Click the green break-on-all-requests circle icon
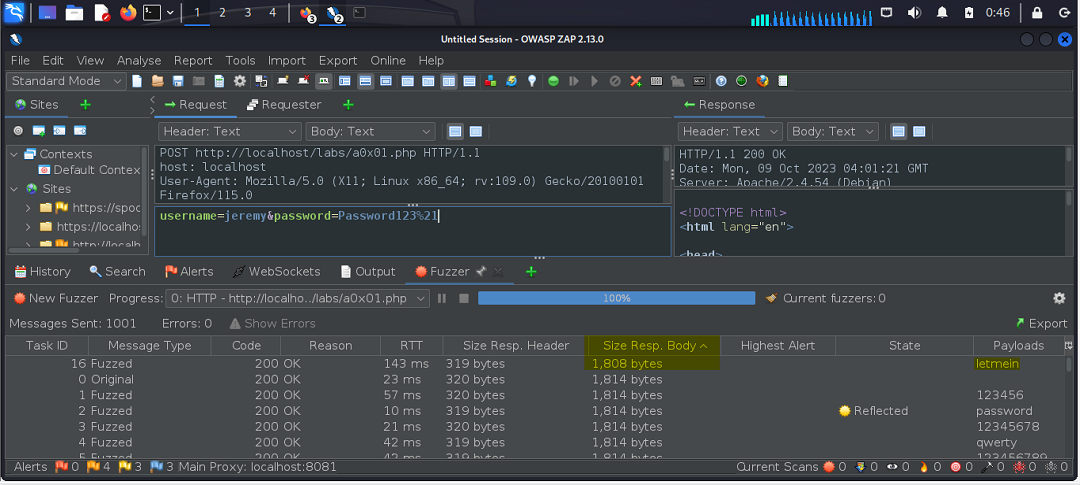 (x=553, y=81)
